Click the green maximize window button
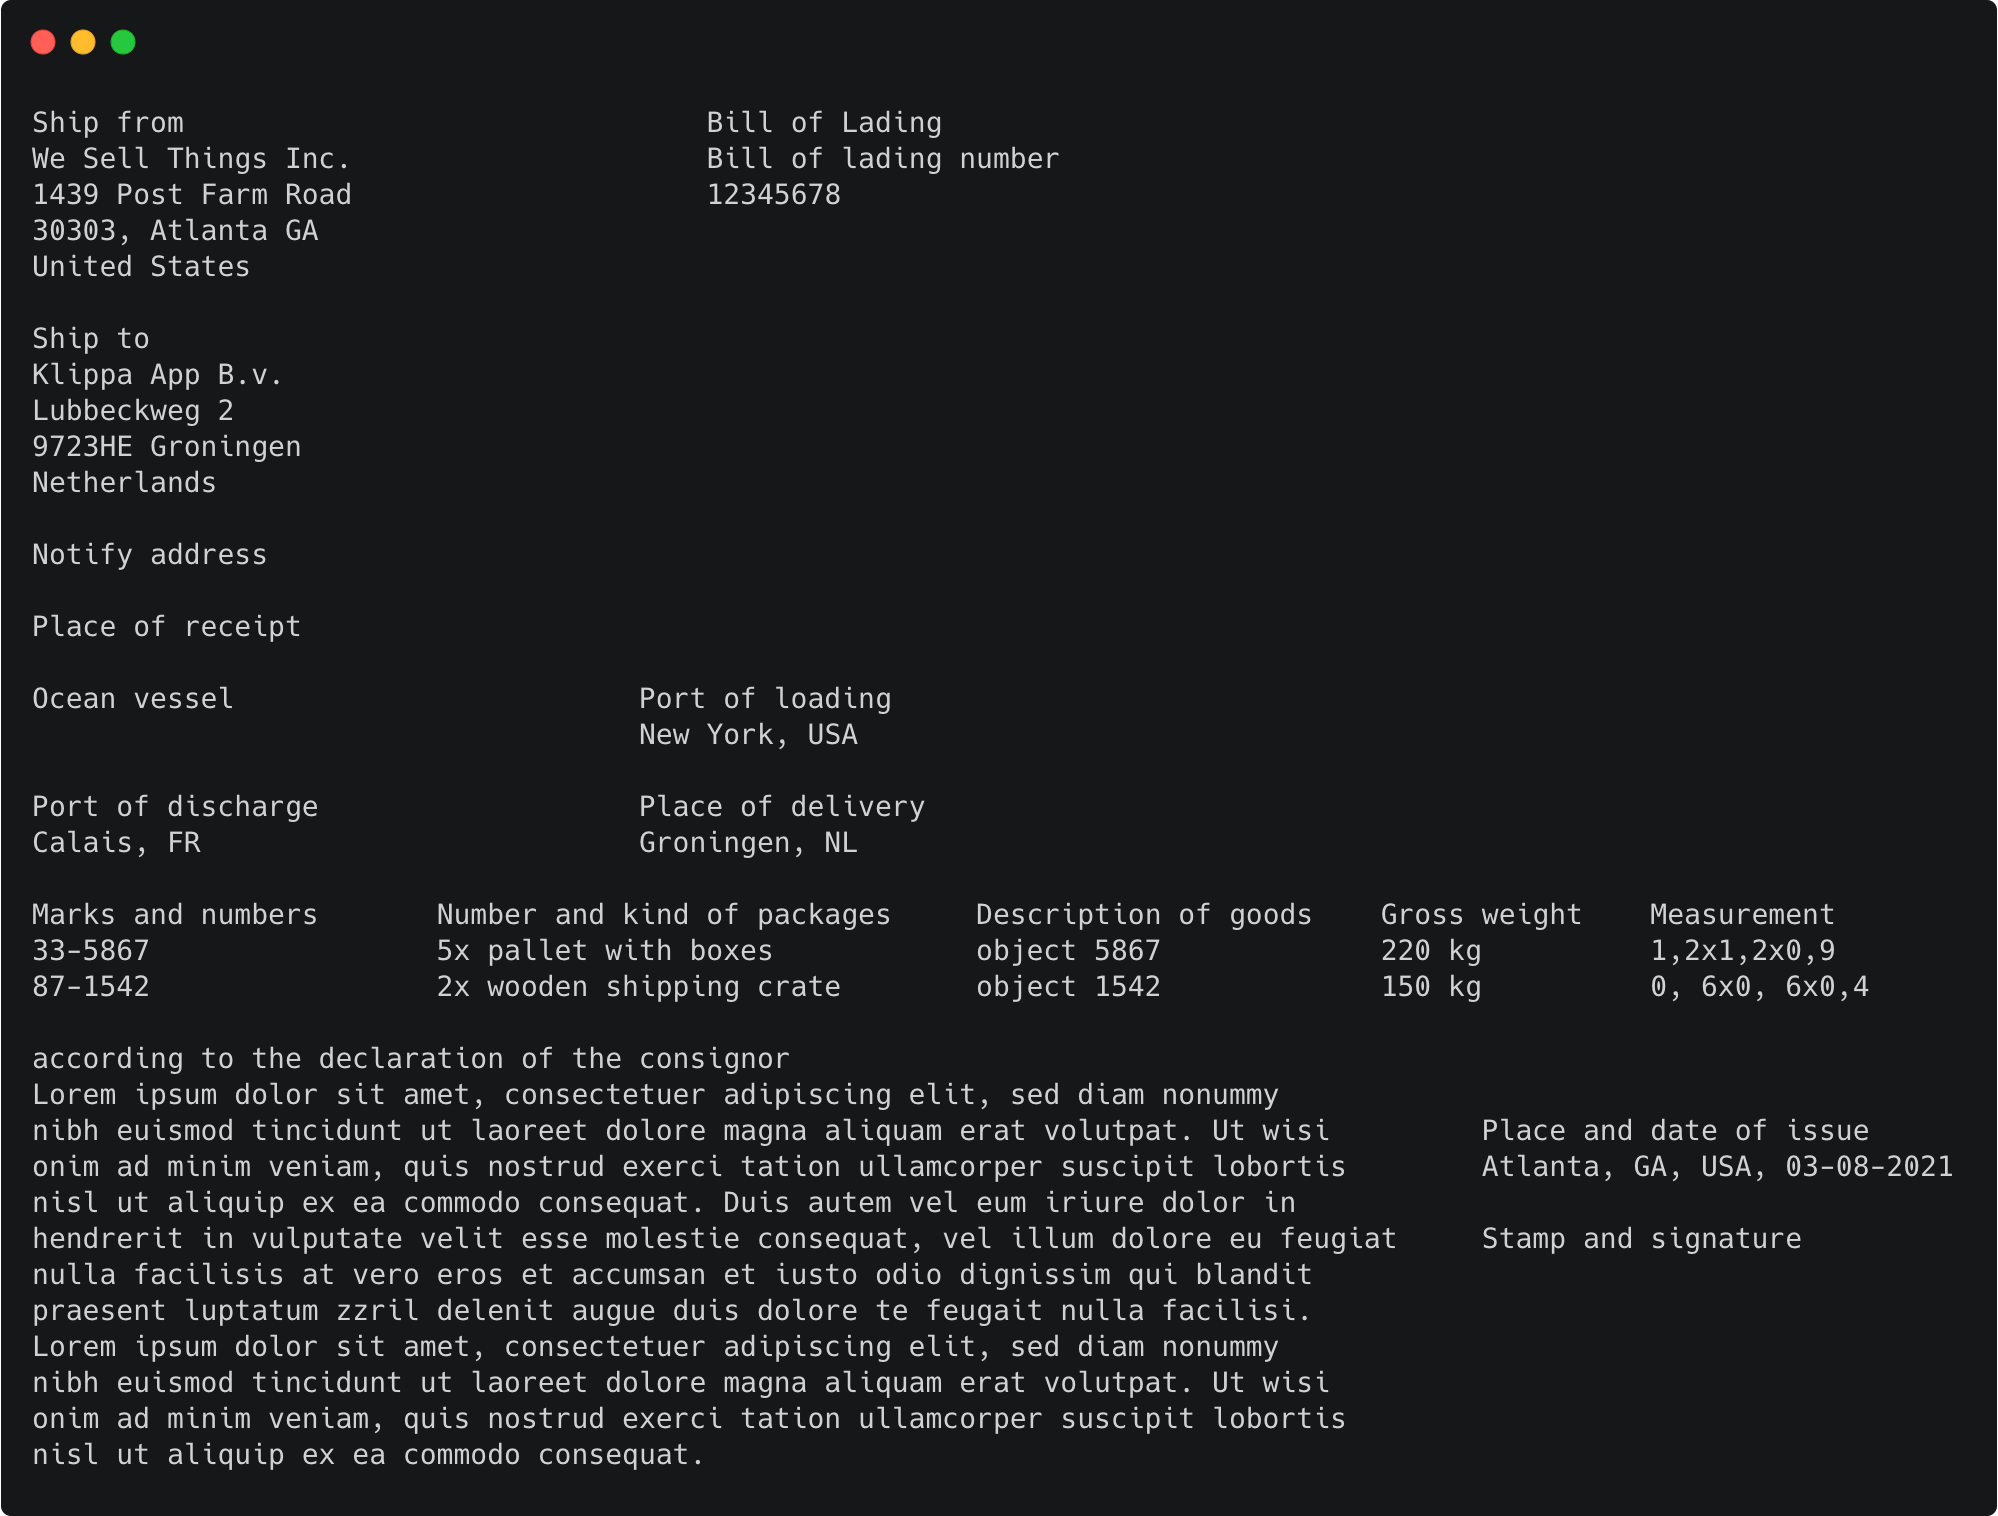The height and width of the screenshot is (1516, 1998). tap(123, 42)
